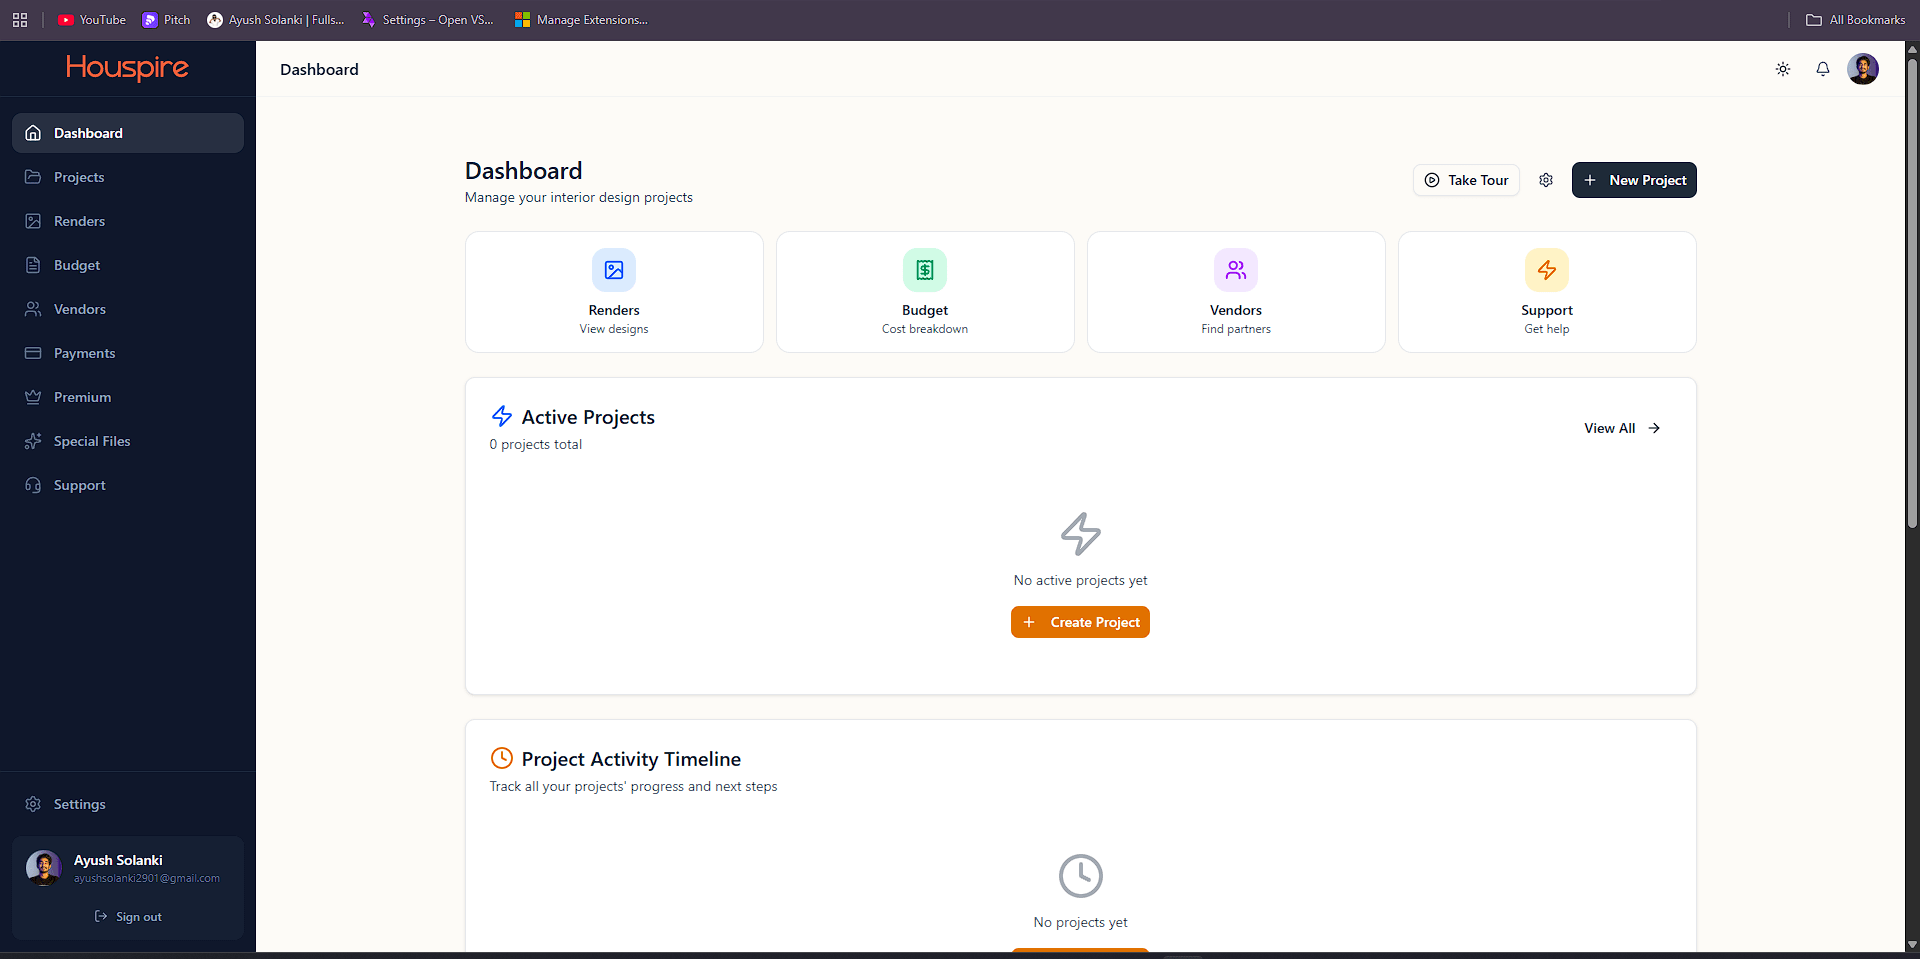
Task: Click the Settings gear icon in sidebar
Action: (x=33, y=804)
